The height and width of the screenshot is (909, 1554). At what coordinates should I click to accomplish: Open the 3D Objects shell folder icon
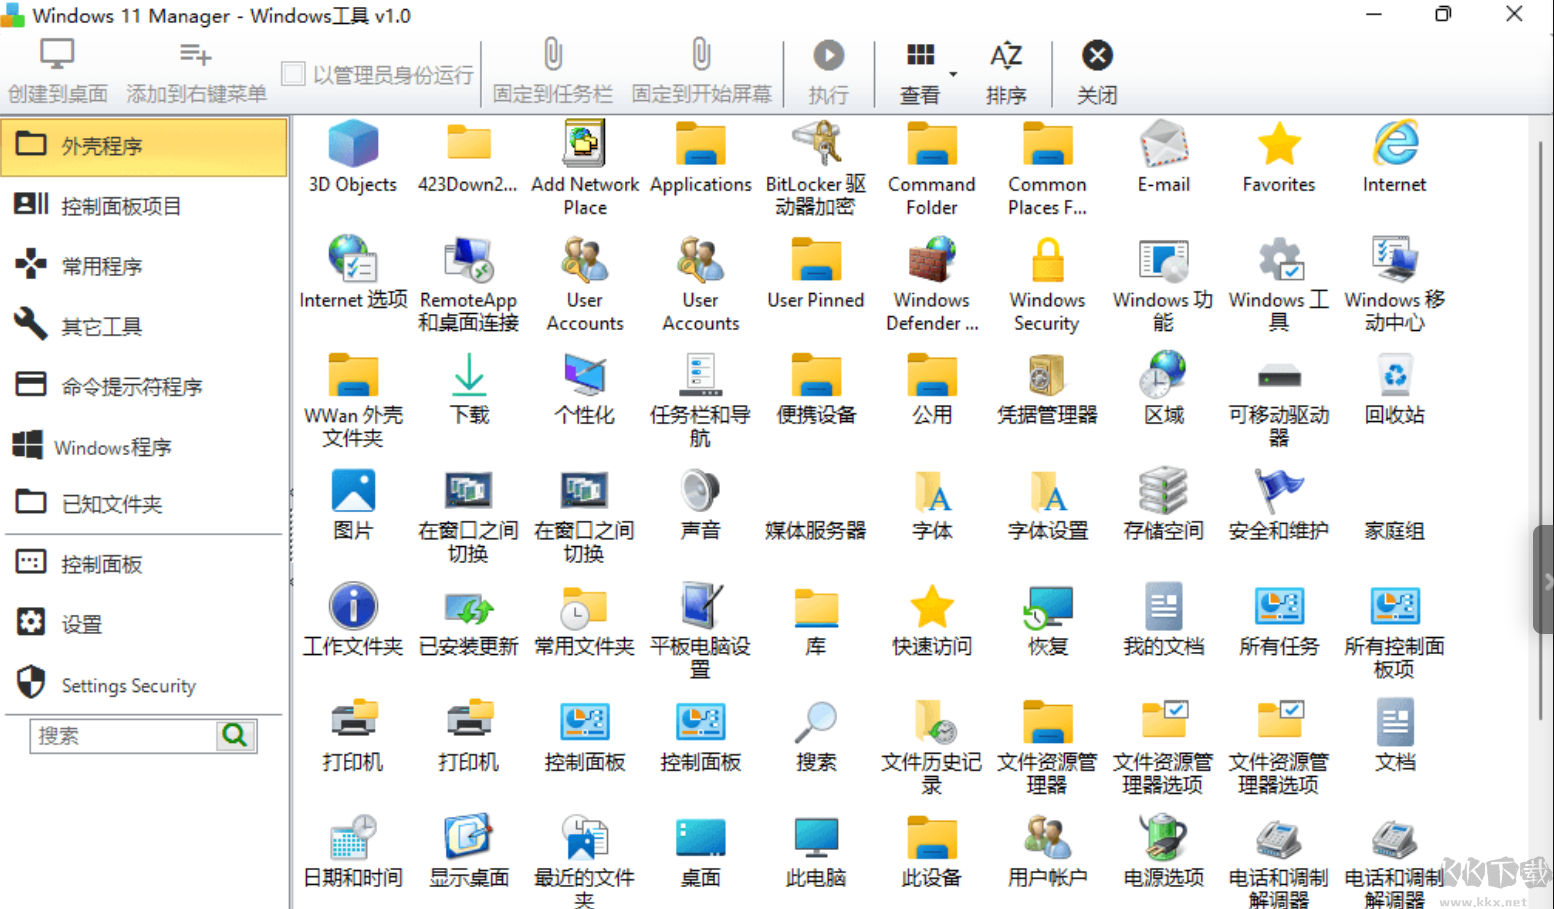(x=353, y=144)
